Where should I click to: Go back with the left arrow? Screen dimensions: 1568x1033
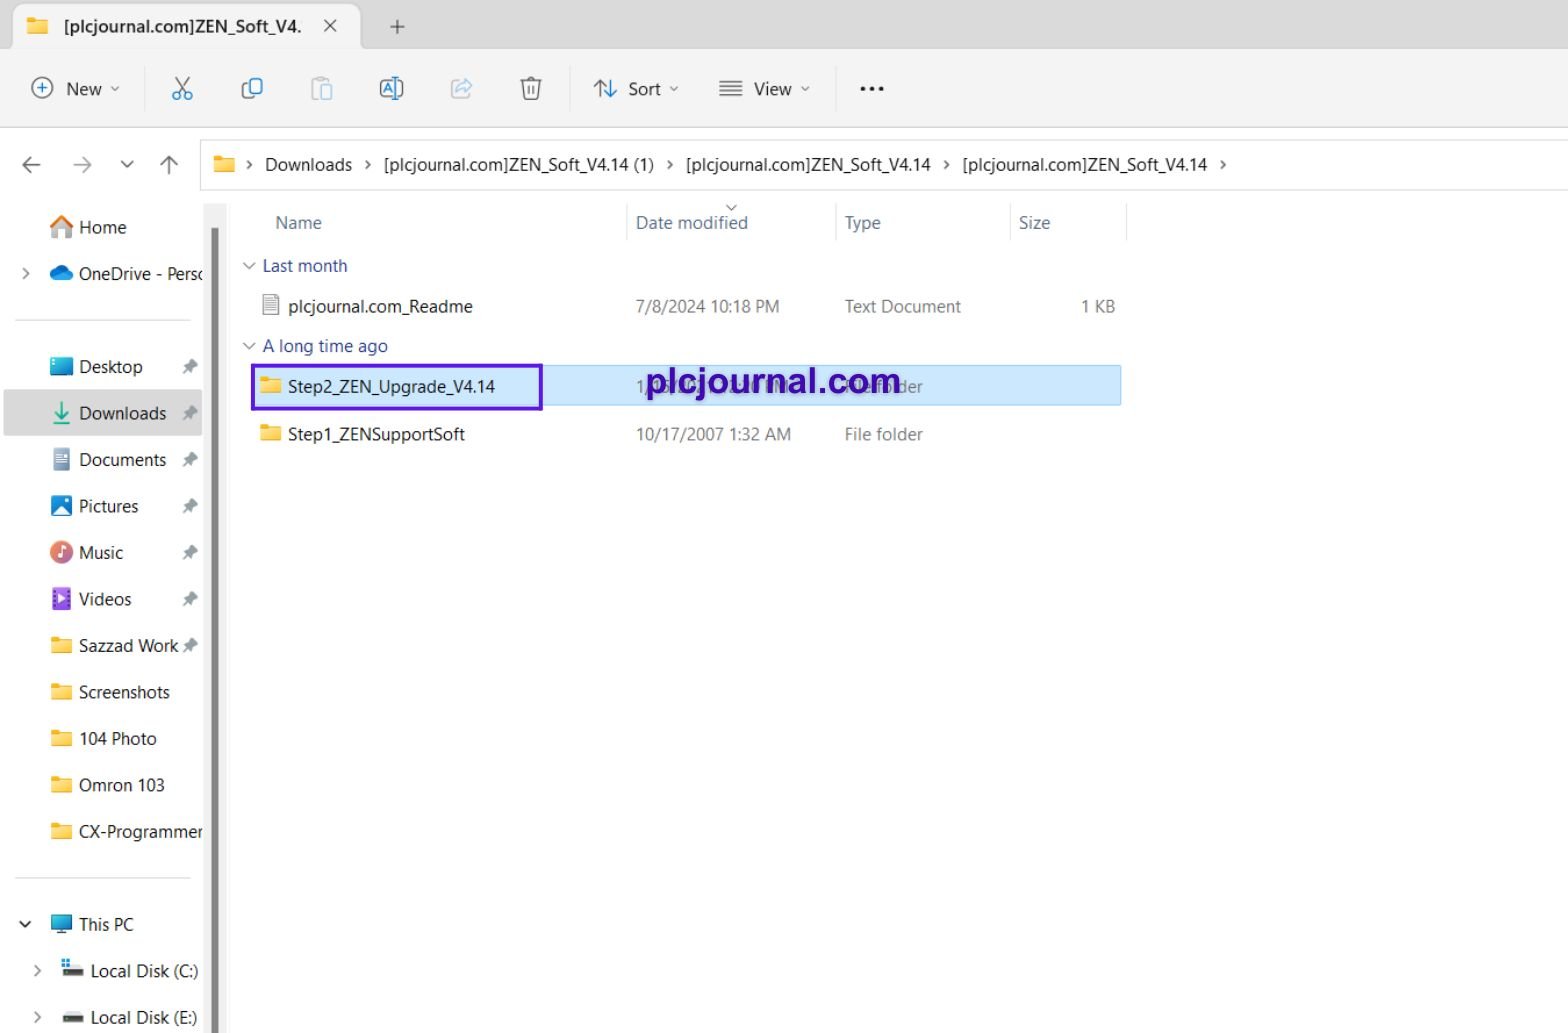(32, 165)
